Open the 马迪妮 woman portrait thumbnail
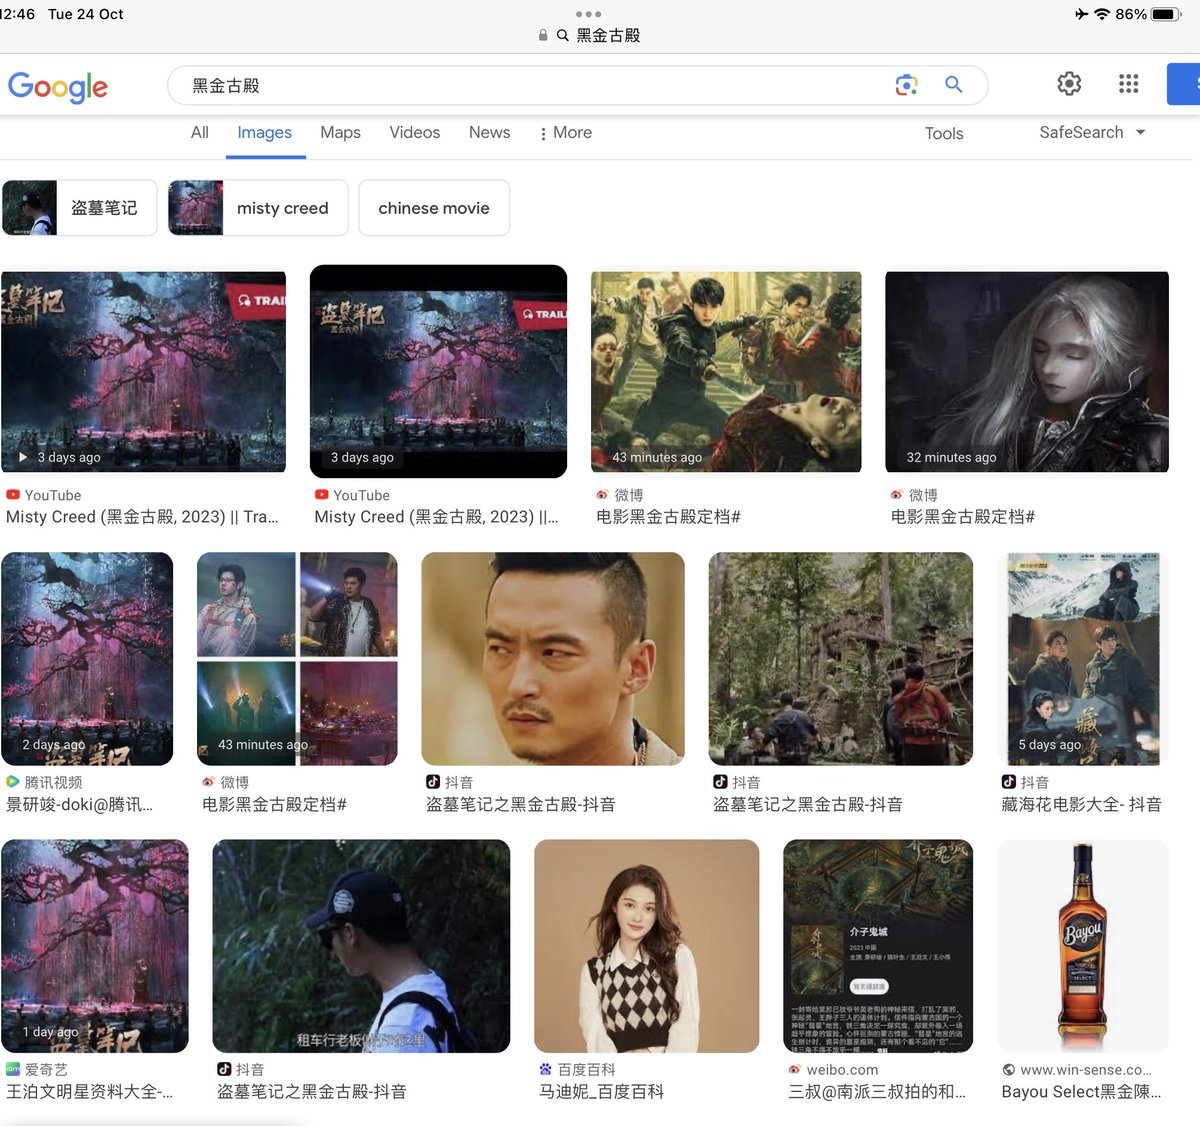Image resolution: width=1200 pixels, height=1126 pixels. [x=647, y=946]
